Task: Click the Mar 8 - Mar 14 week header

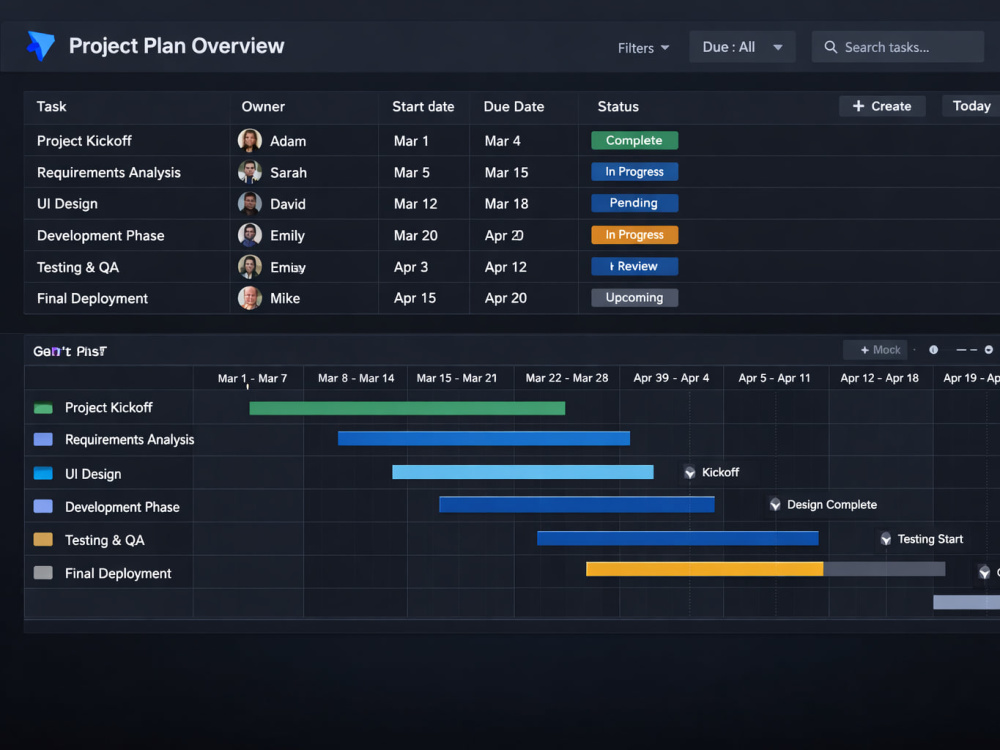Action: (356, 378)
